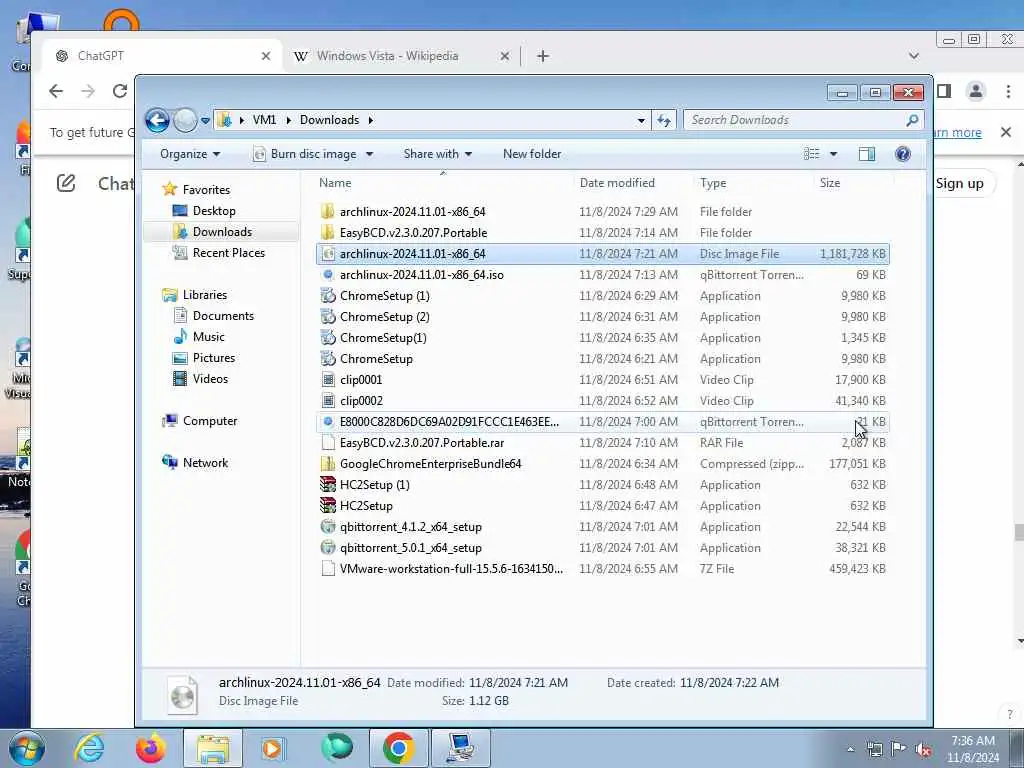
Task: Open Documents library
Action: point(223,315)
